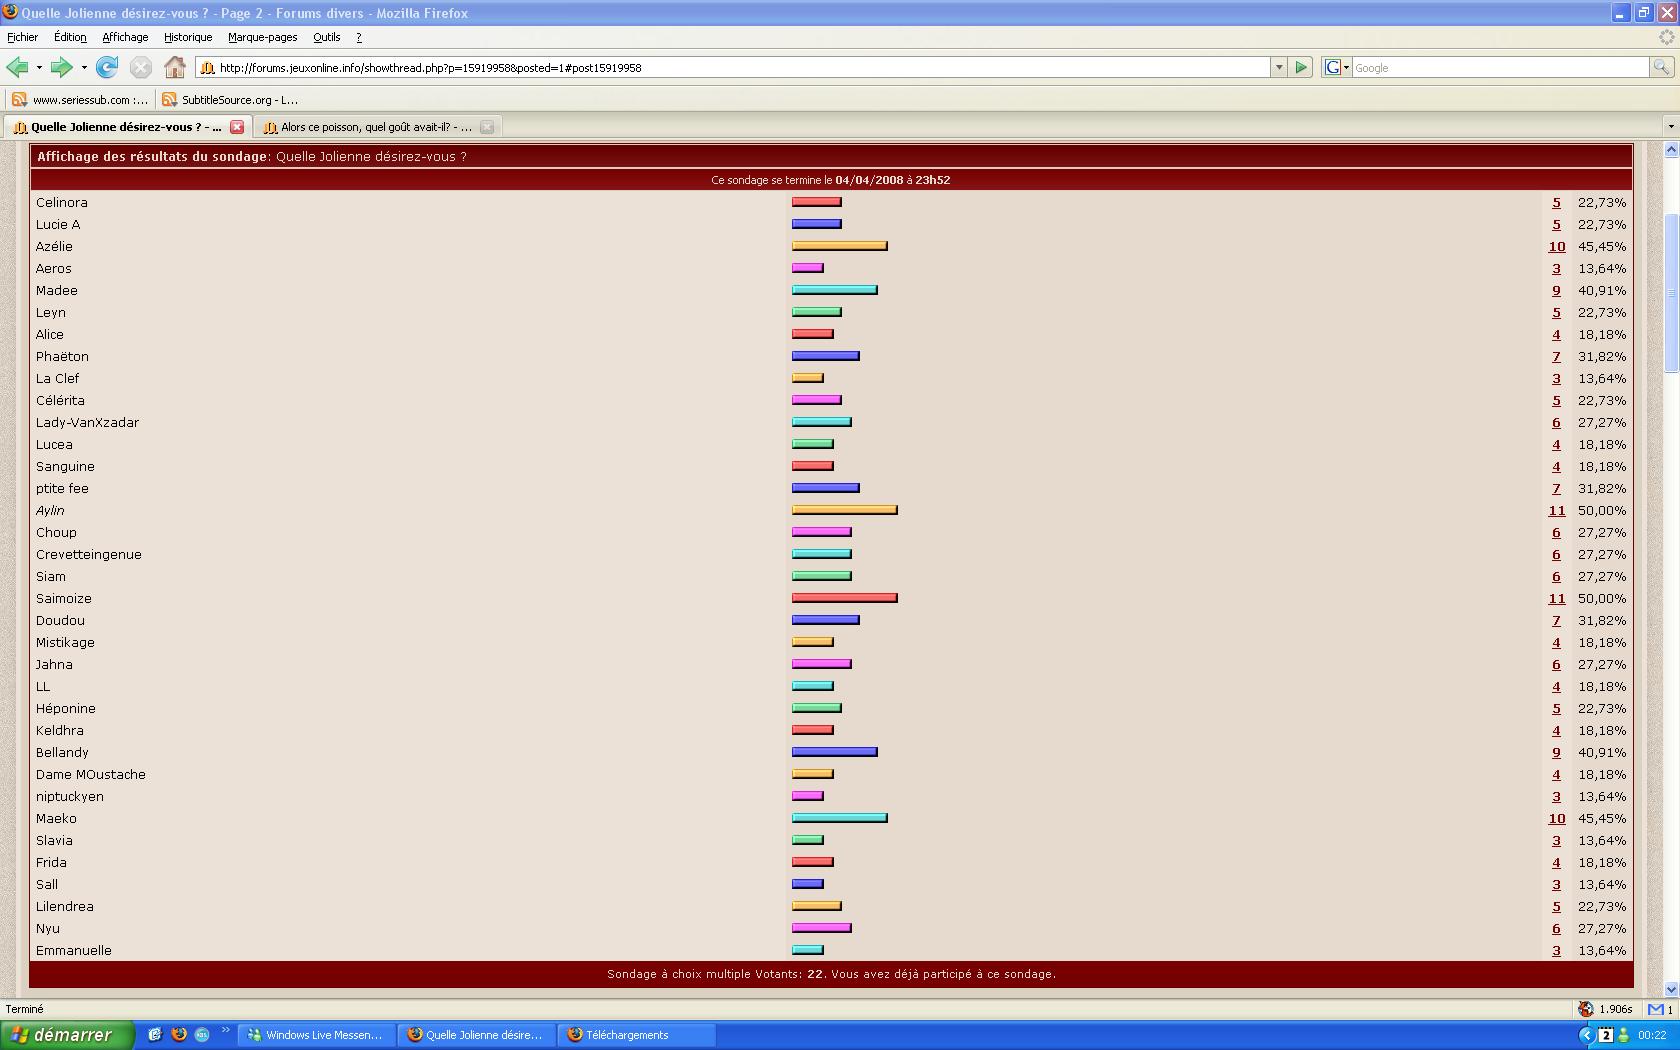1680x1050 pixels.
Task: Click vote count 9 for Bellandy
Action: point(1556,752)
